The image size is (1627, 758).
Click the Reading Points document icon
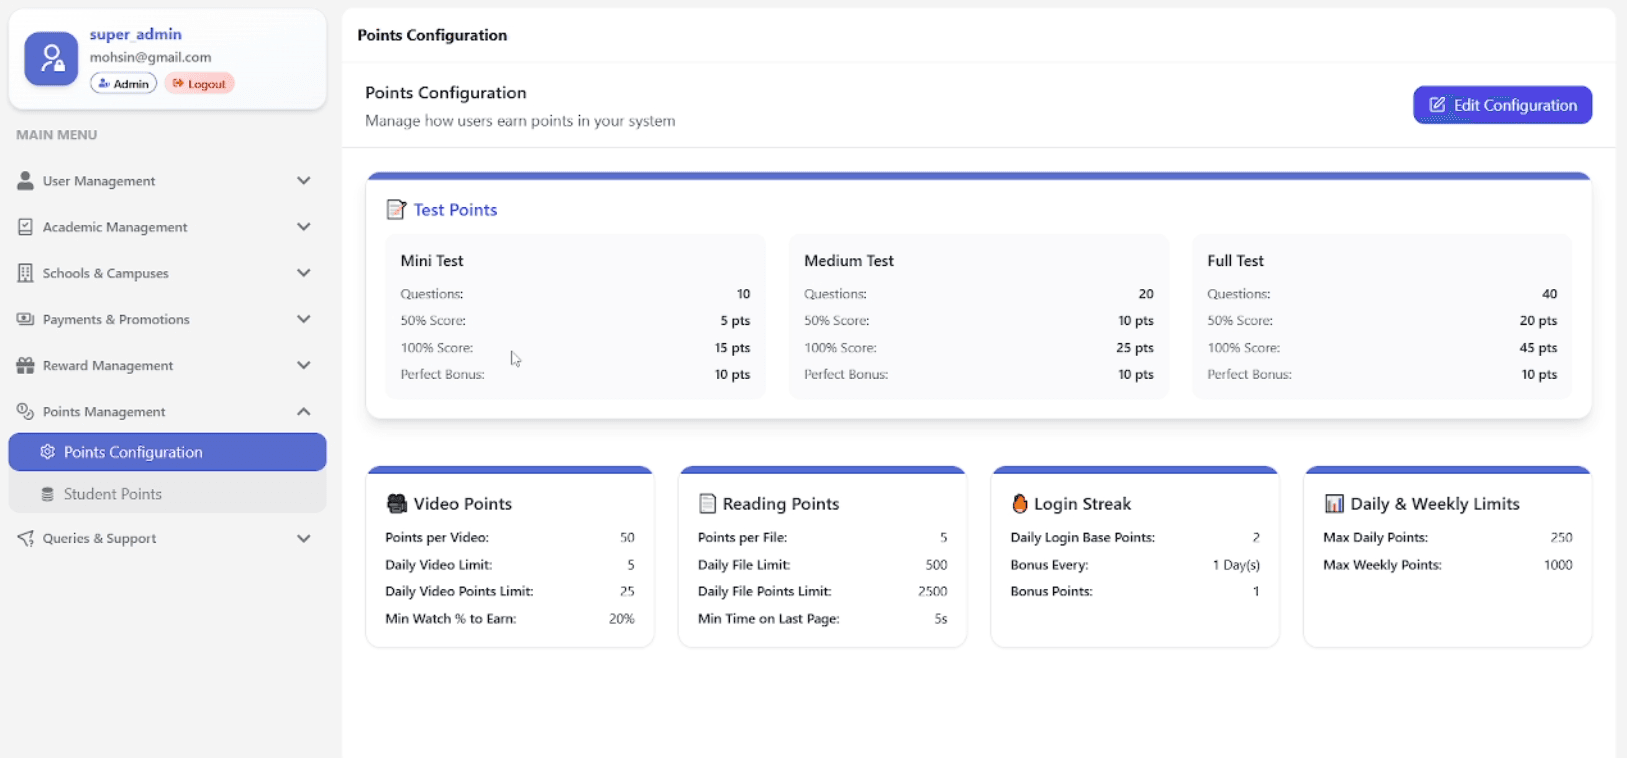pyautogui.click(x=707, y=504)
